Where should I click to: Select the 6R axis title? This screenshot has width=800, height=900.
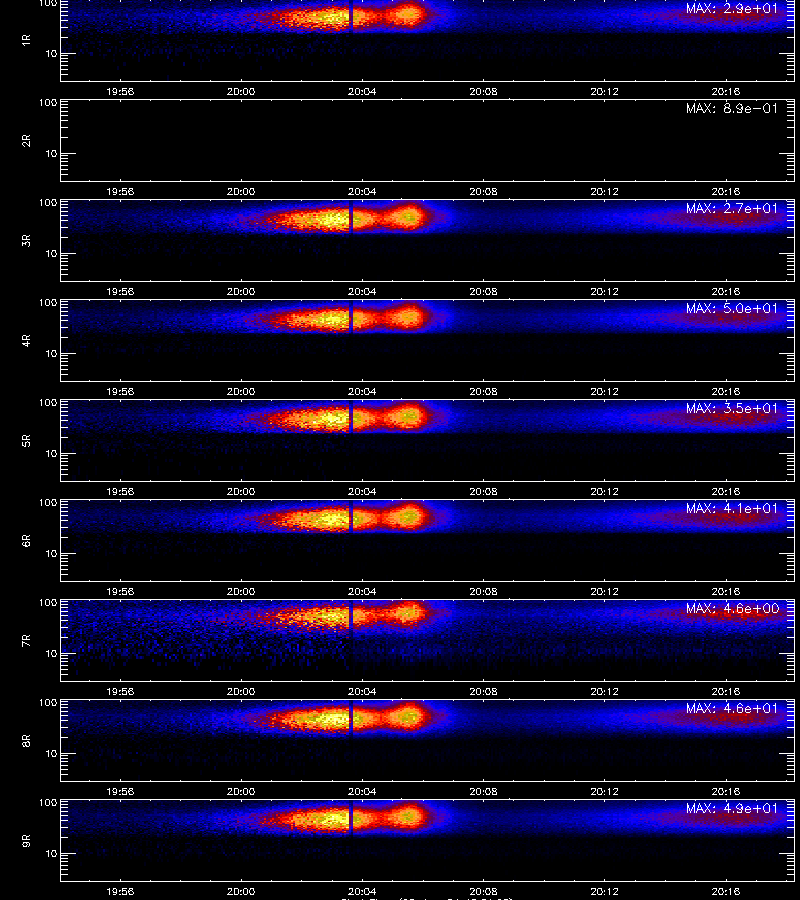coord(26,540)
